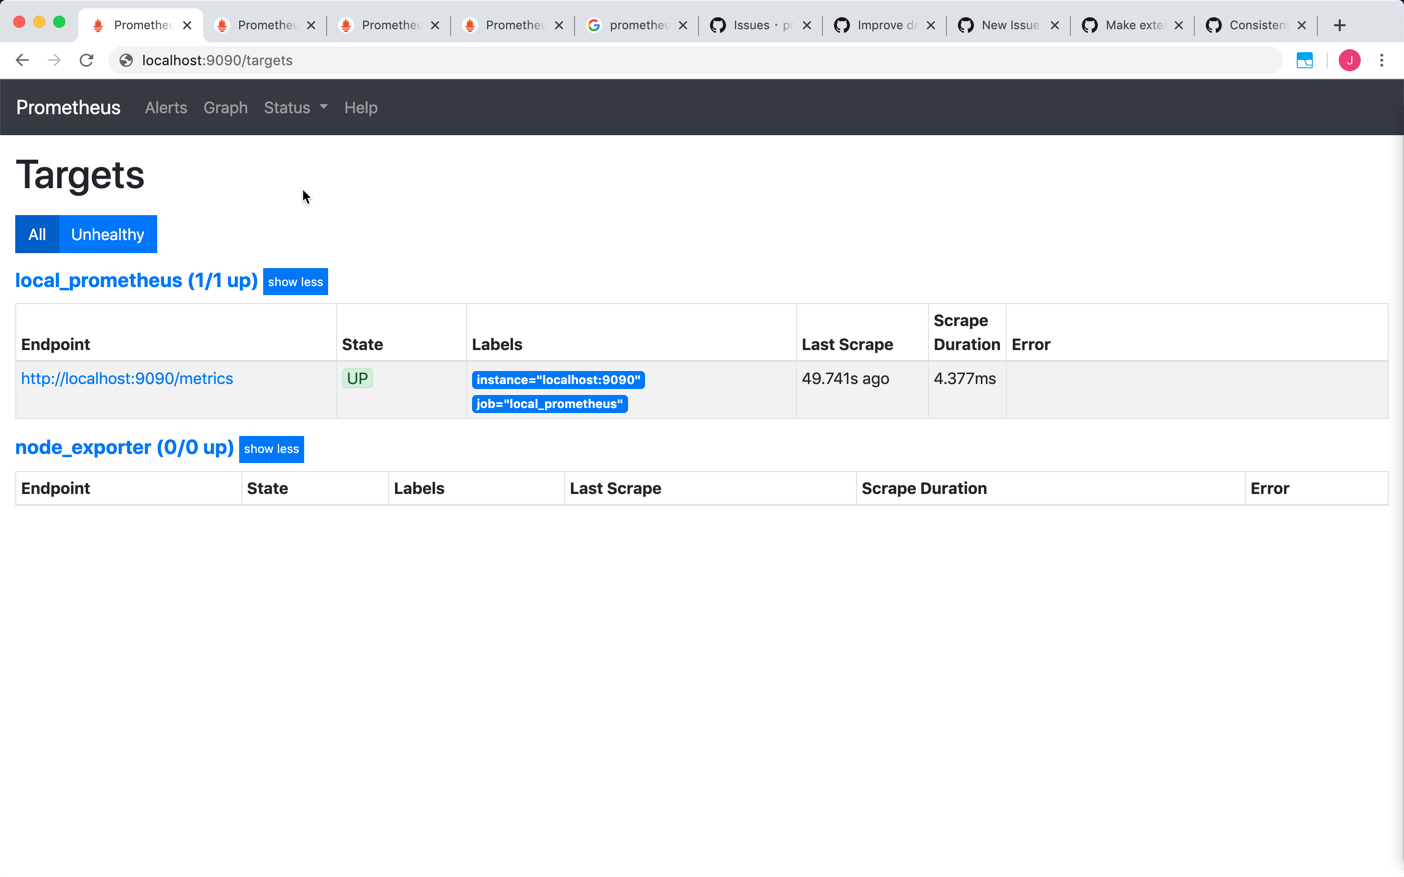Close the Improve GitHub tab
The width and height of the screenshot is (1404, 877).
(x=931, y=25)
